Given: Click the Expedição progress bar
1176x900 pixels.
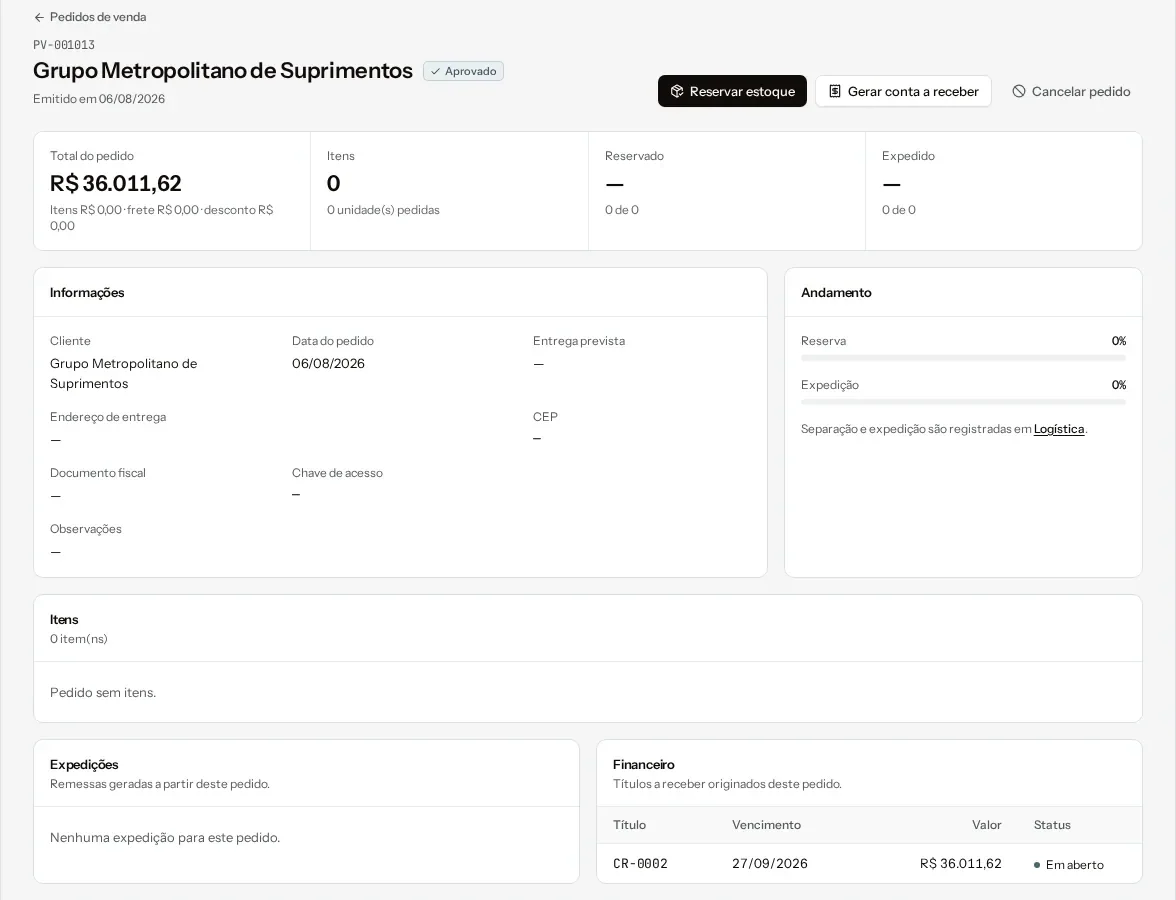Looking at the screenshot, I should coord(963,402).
